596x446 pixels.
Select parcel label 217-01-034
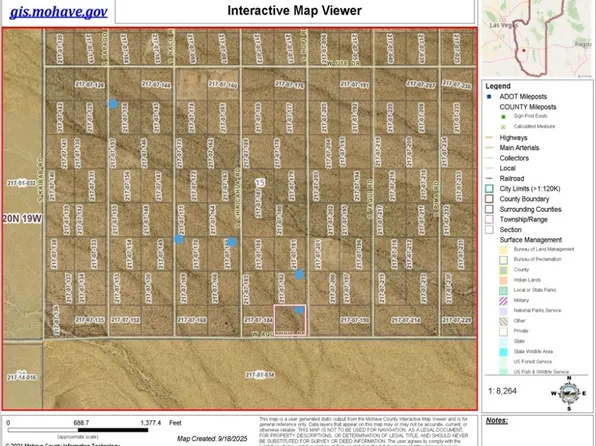[x=260, y=375]
